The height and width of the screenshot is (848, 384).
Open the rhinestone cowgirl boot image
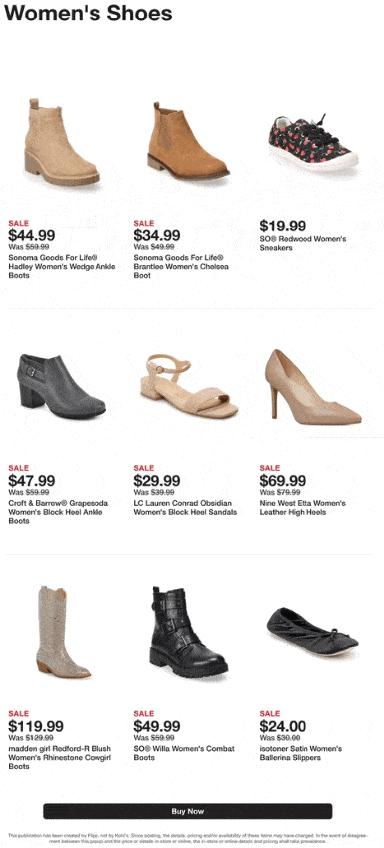click(61, 632)
